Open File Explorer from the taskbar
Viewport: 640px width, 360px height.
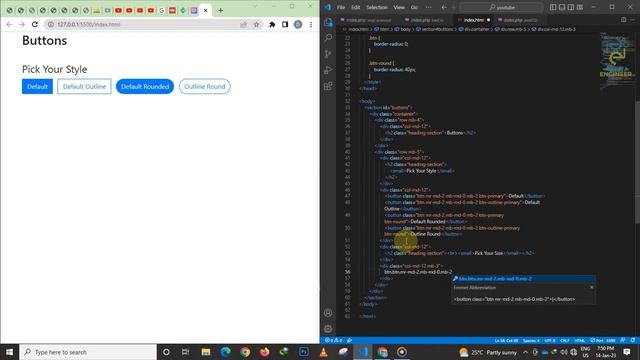(206, 352)
